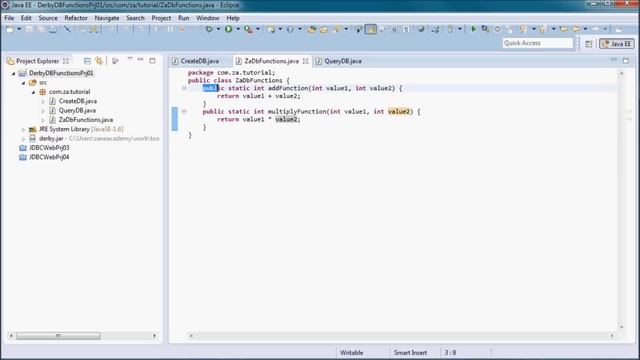Maximize the editor area
The image size is (640, 360).
tap(626, 60)
